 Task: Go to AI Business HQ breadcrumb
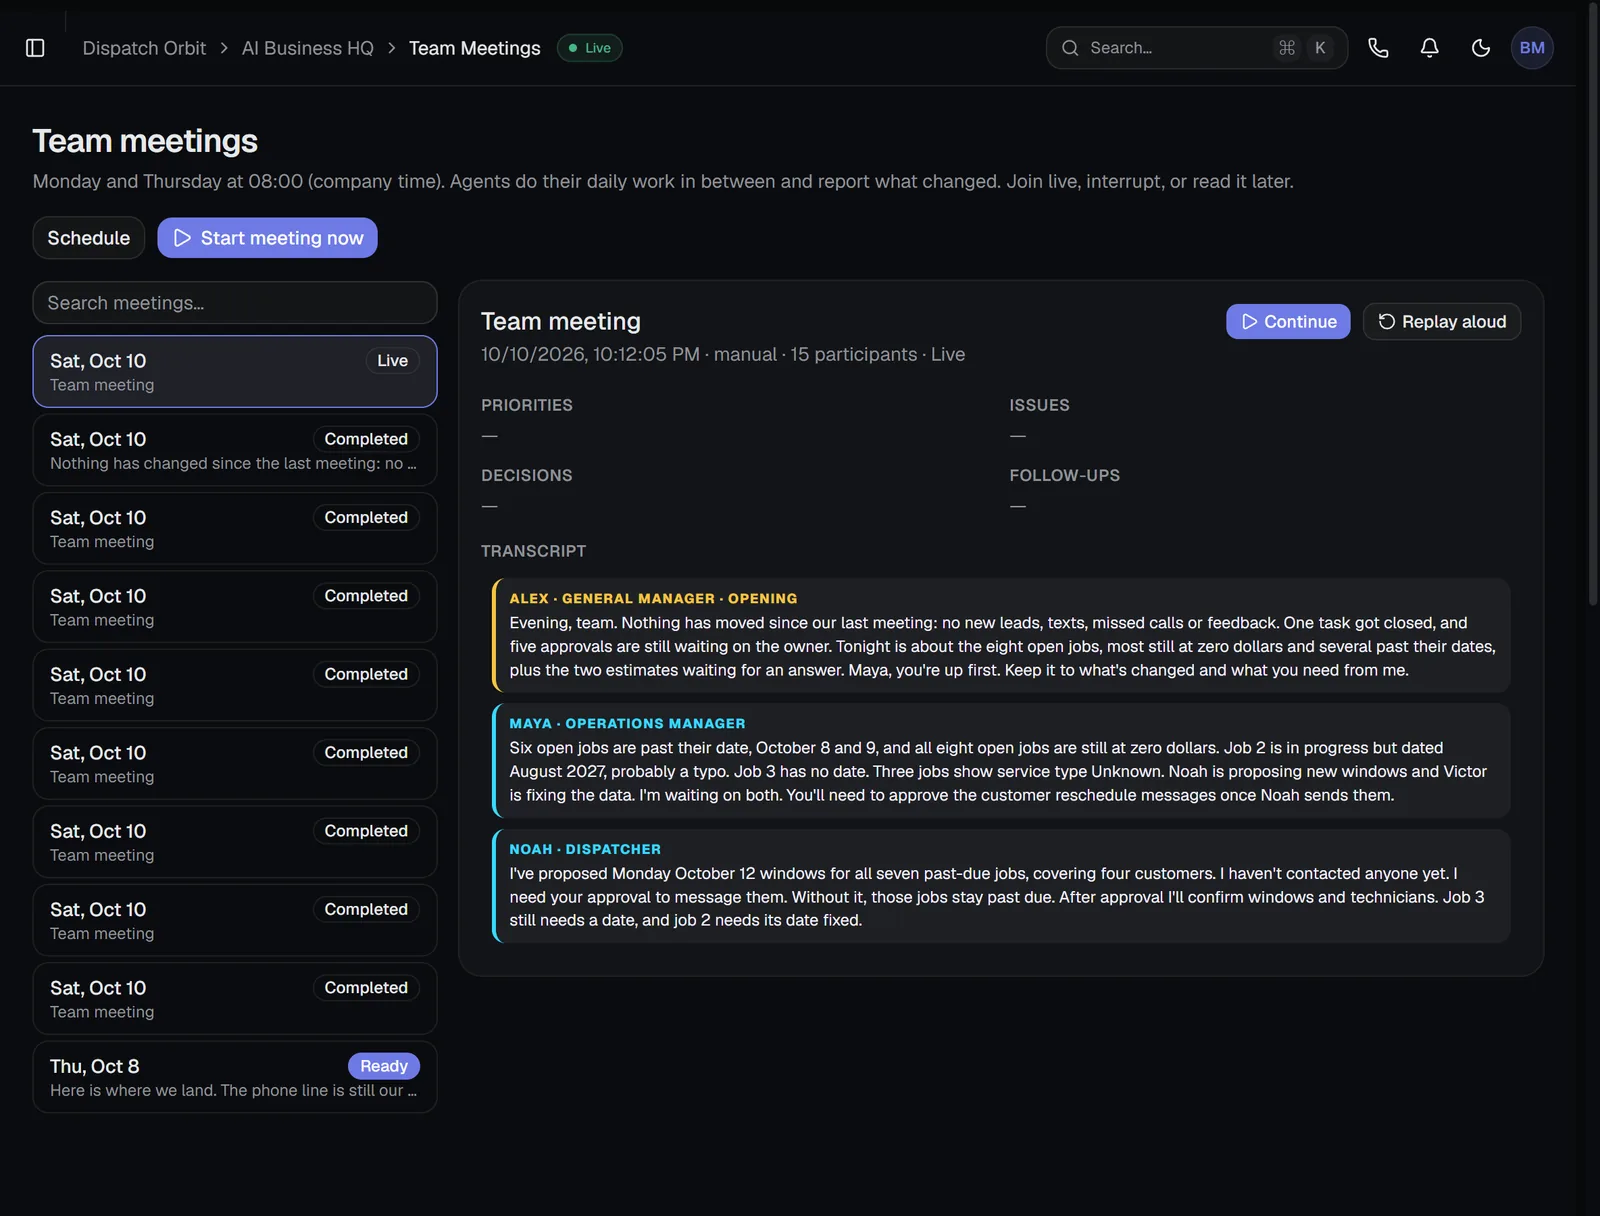pos(308,48)
